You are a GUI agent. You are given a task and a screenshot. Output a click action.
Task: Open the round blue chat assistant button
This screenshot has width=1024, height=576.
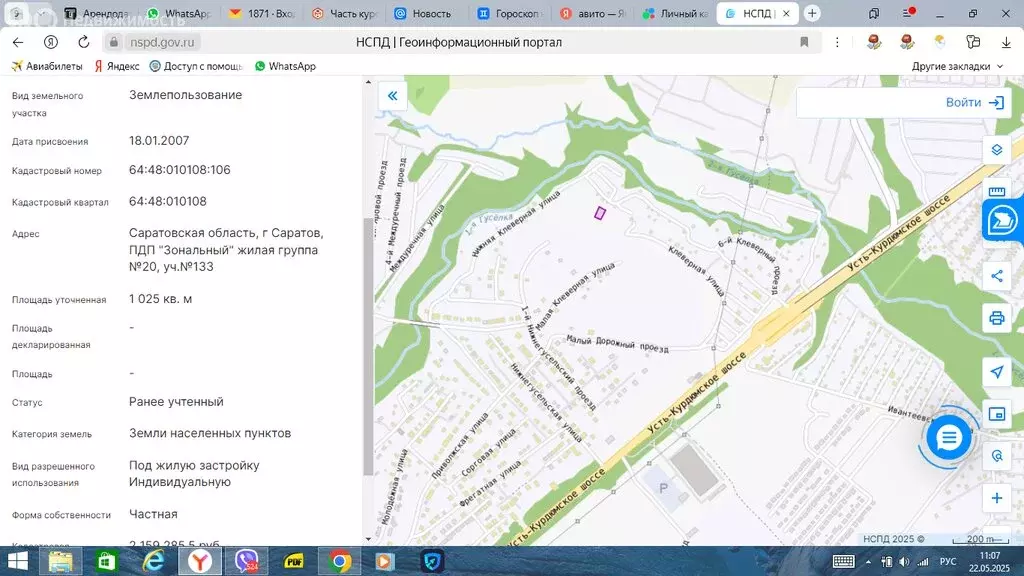click(949, 438)
